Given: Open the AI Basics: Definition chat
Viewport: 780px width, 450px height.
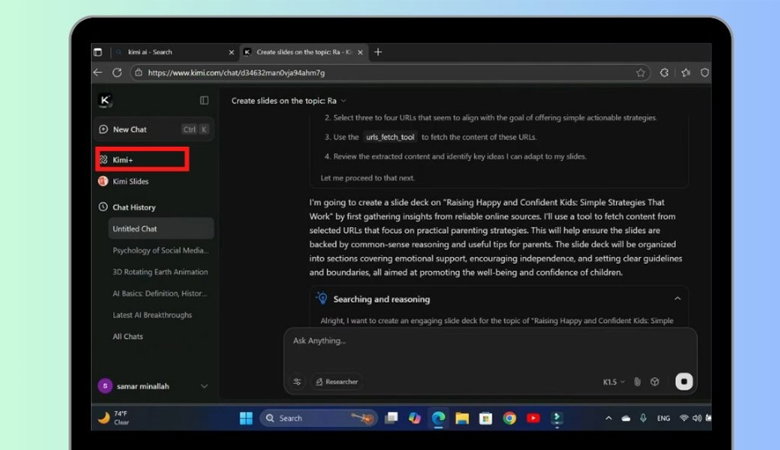Looking at the screenshot, I should click(160, 293).
